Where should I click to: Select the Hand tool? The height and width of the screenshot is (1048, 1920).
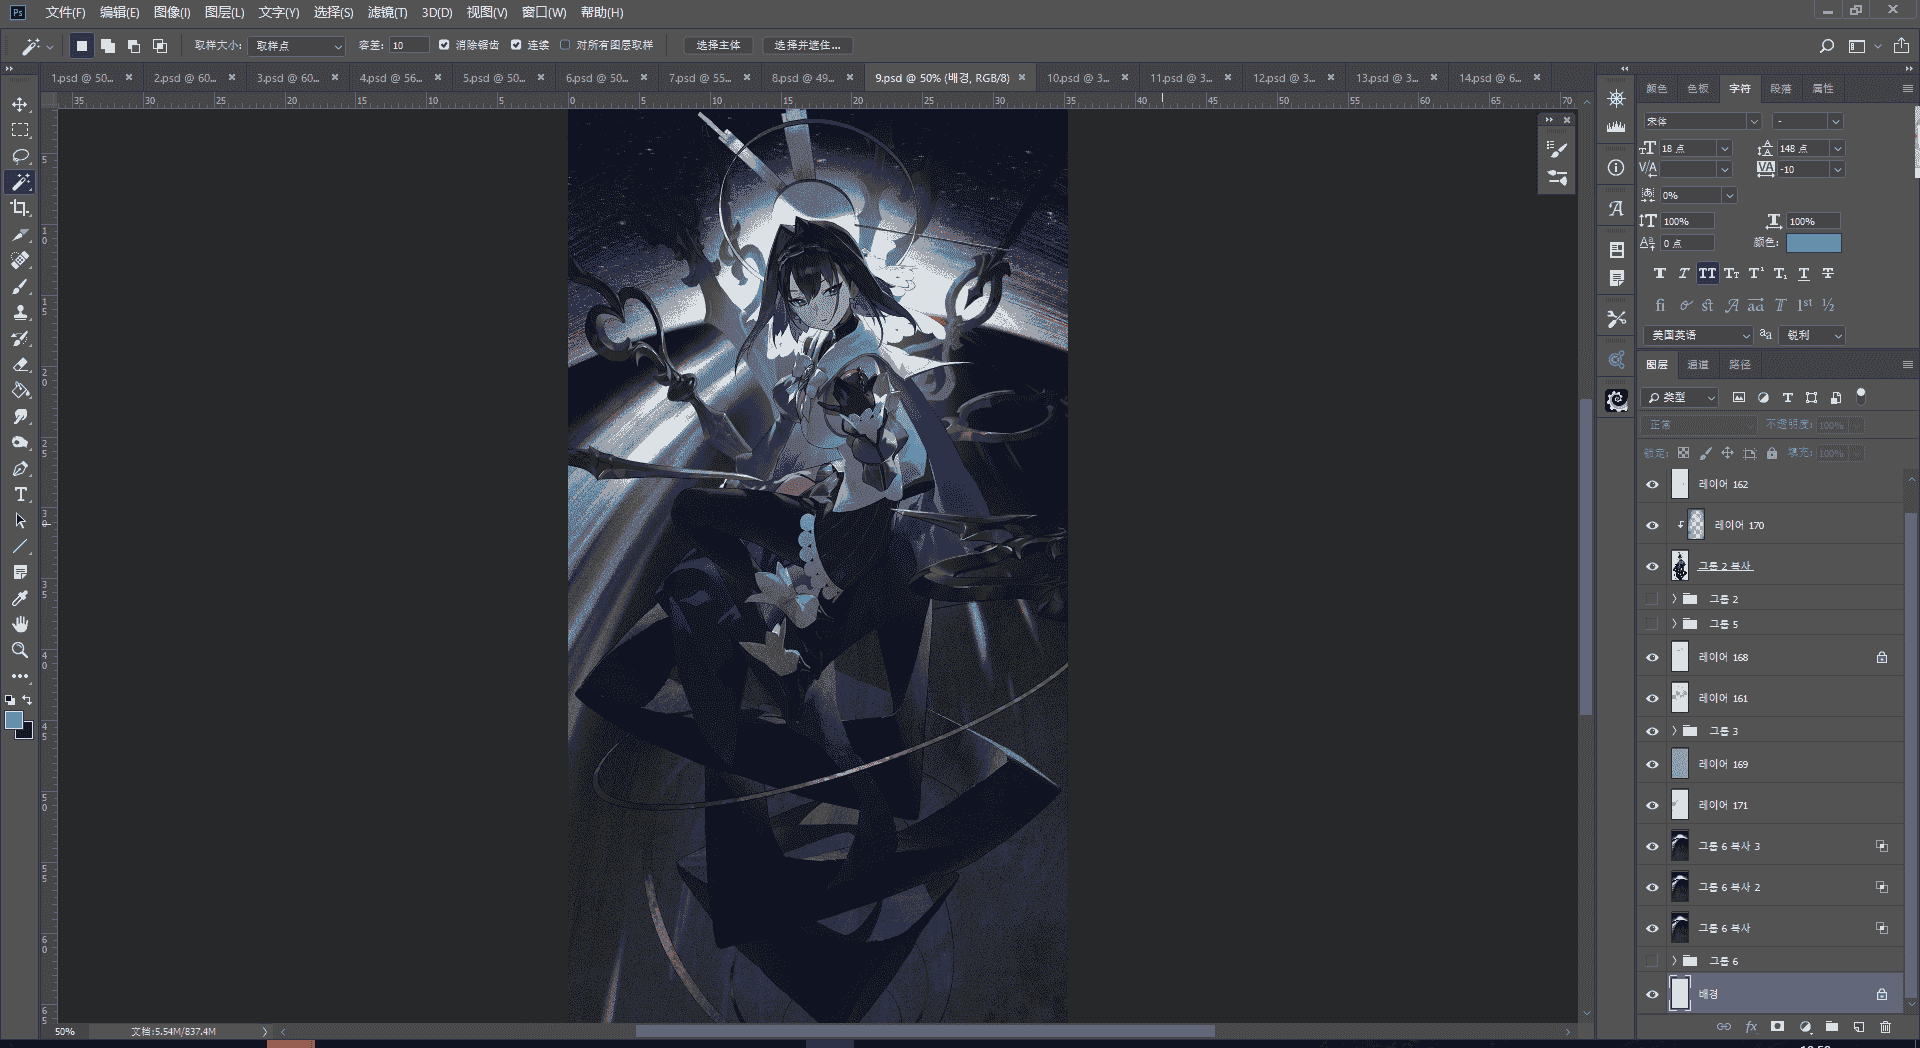point(20,624)
